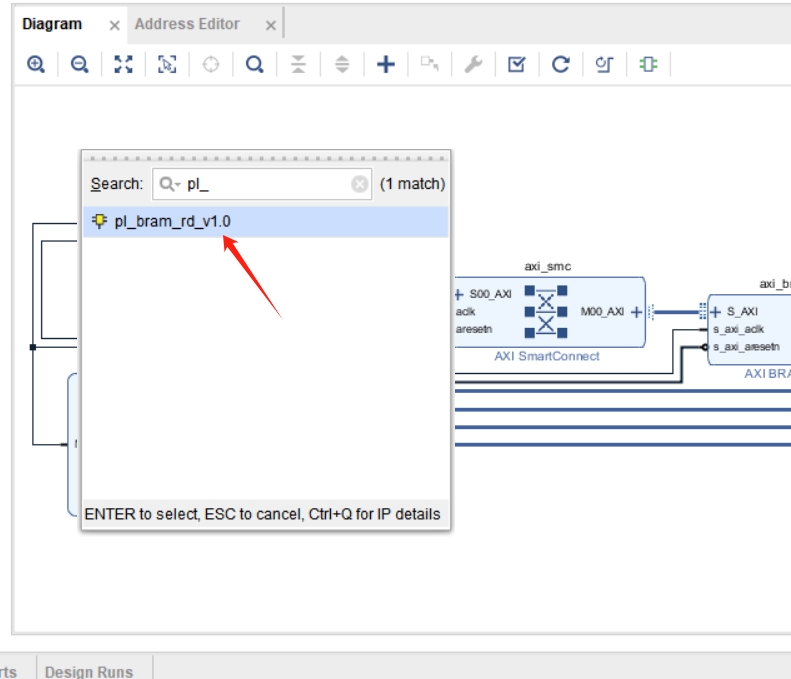Image resolution: width=791 pixels, height=679 pixels.
Task: Click the Validate Design checkmark icon
Action: pyautogui.click(x=517, y=65)
